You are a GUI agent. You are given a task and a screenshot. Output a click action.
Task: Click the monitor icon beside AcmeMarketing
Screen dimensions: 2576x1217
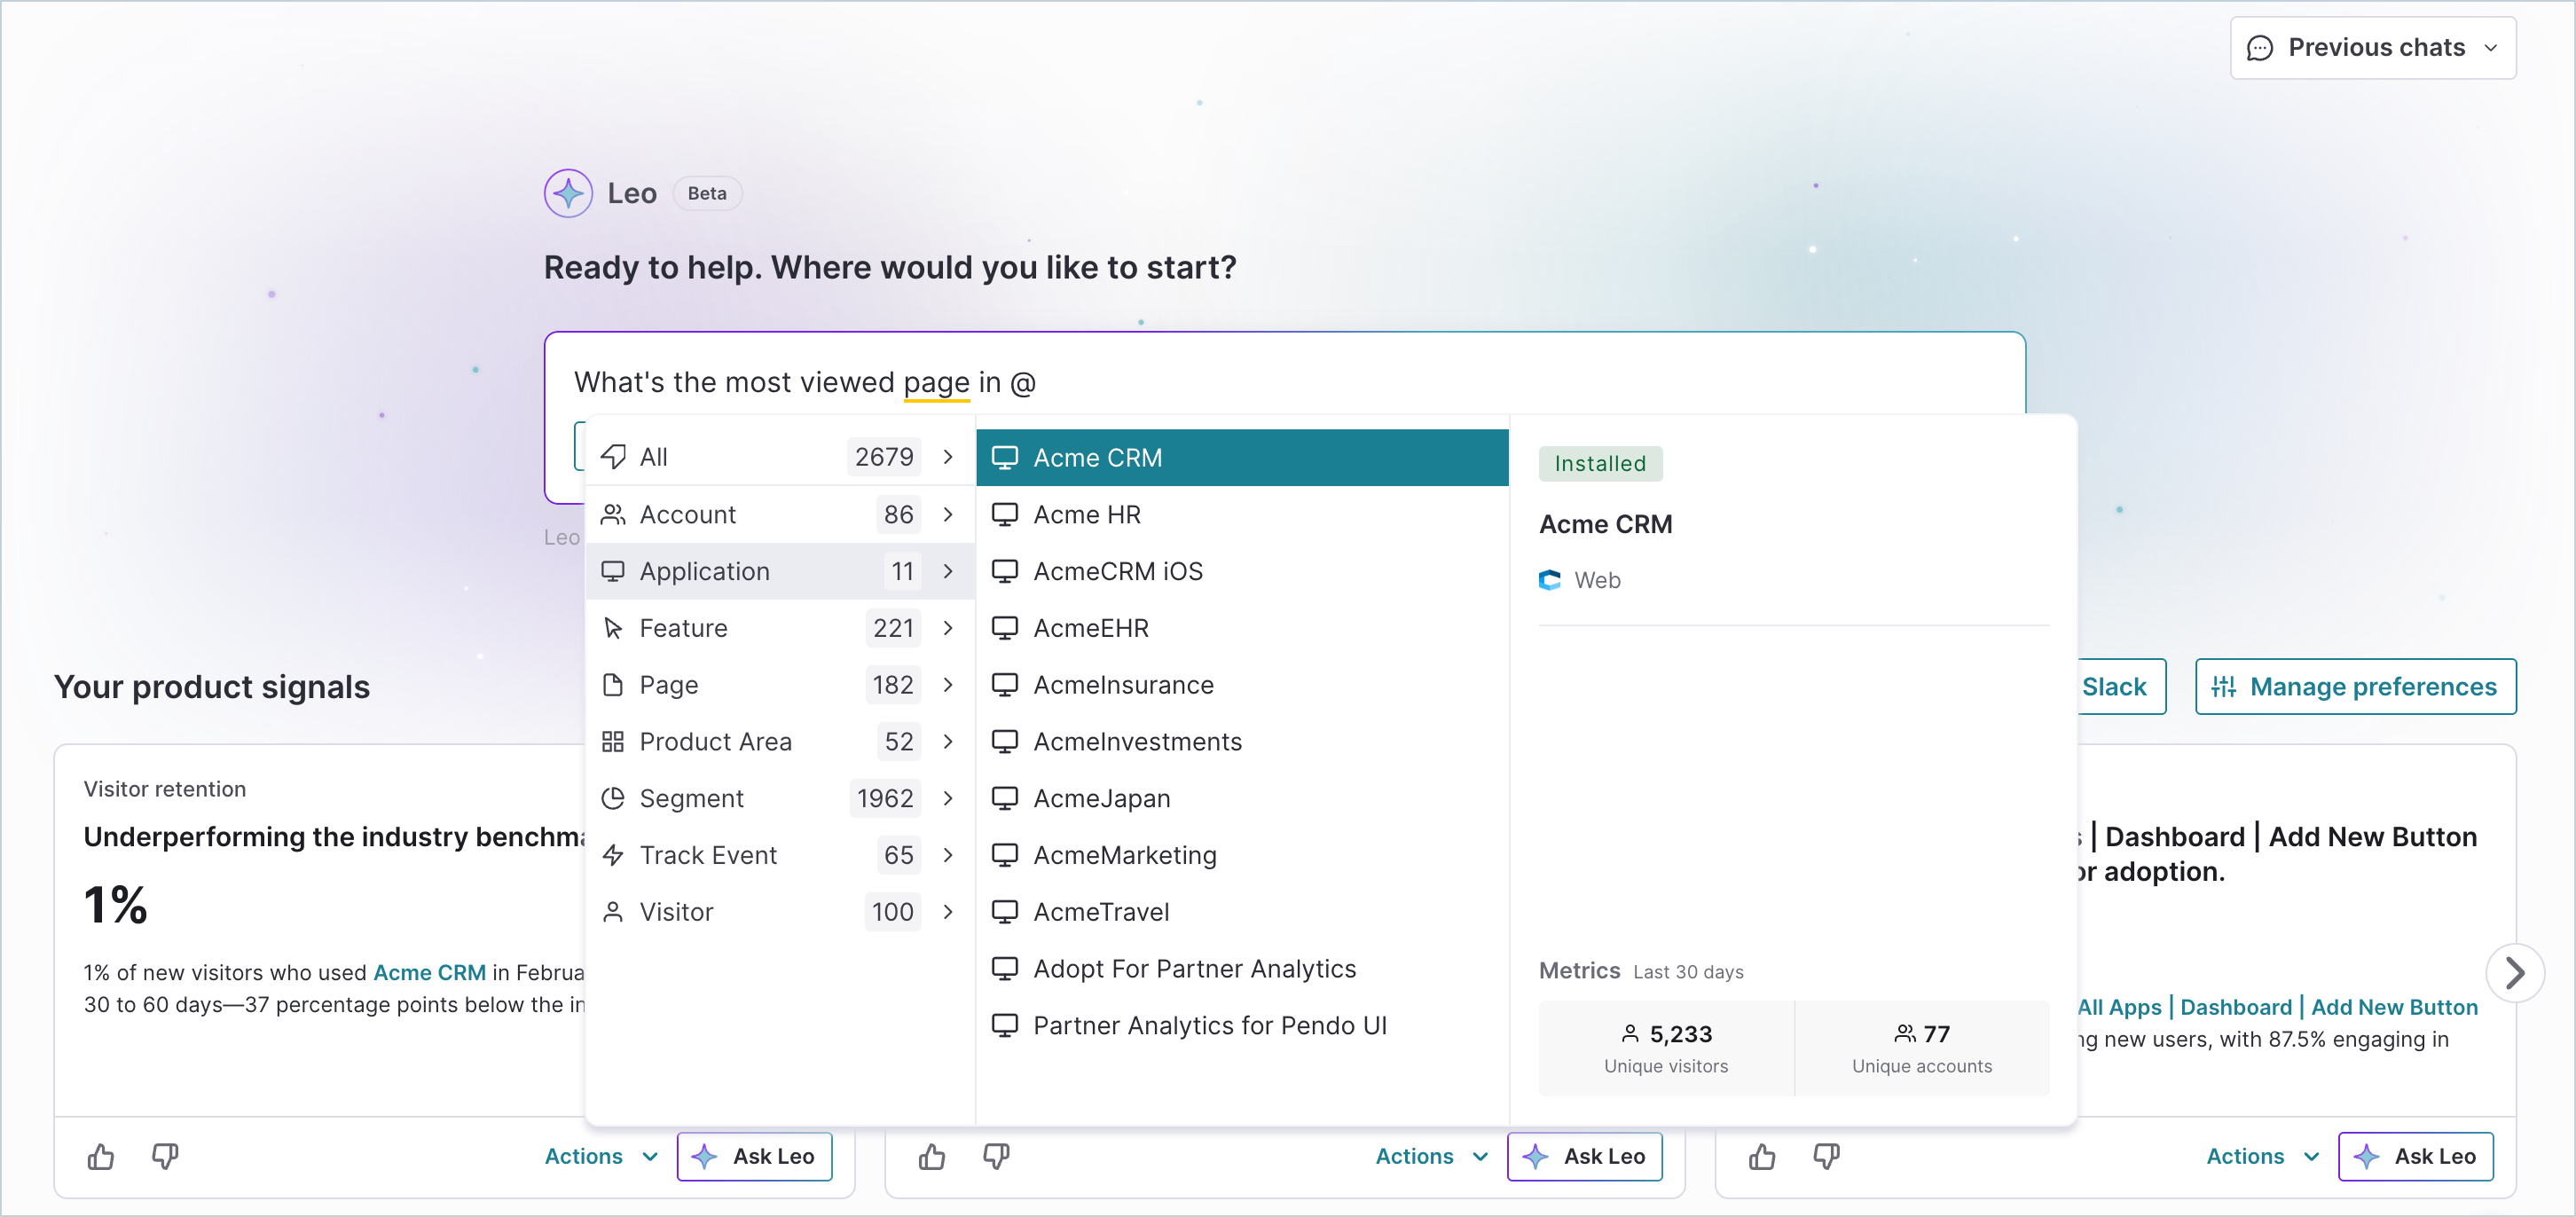click(x=1004, y=855)
